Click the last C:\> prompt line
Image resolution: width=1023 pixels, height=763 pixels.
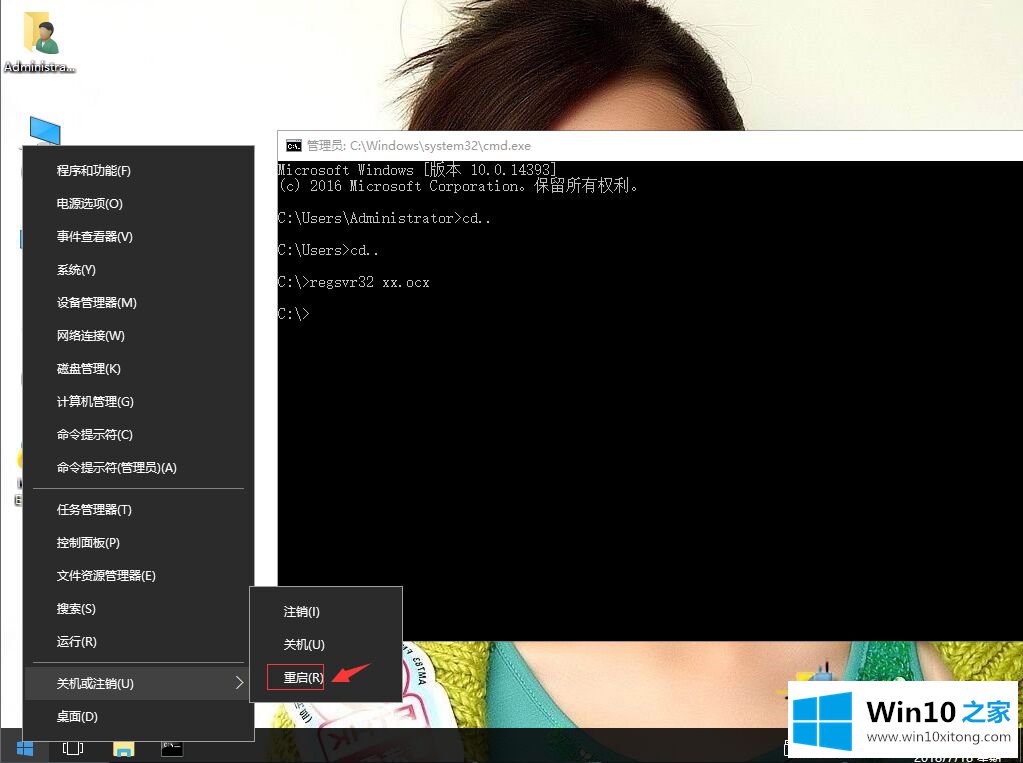(294, 314)
